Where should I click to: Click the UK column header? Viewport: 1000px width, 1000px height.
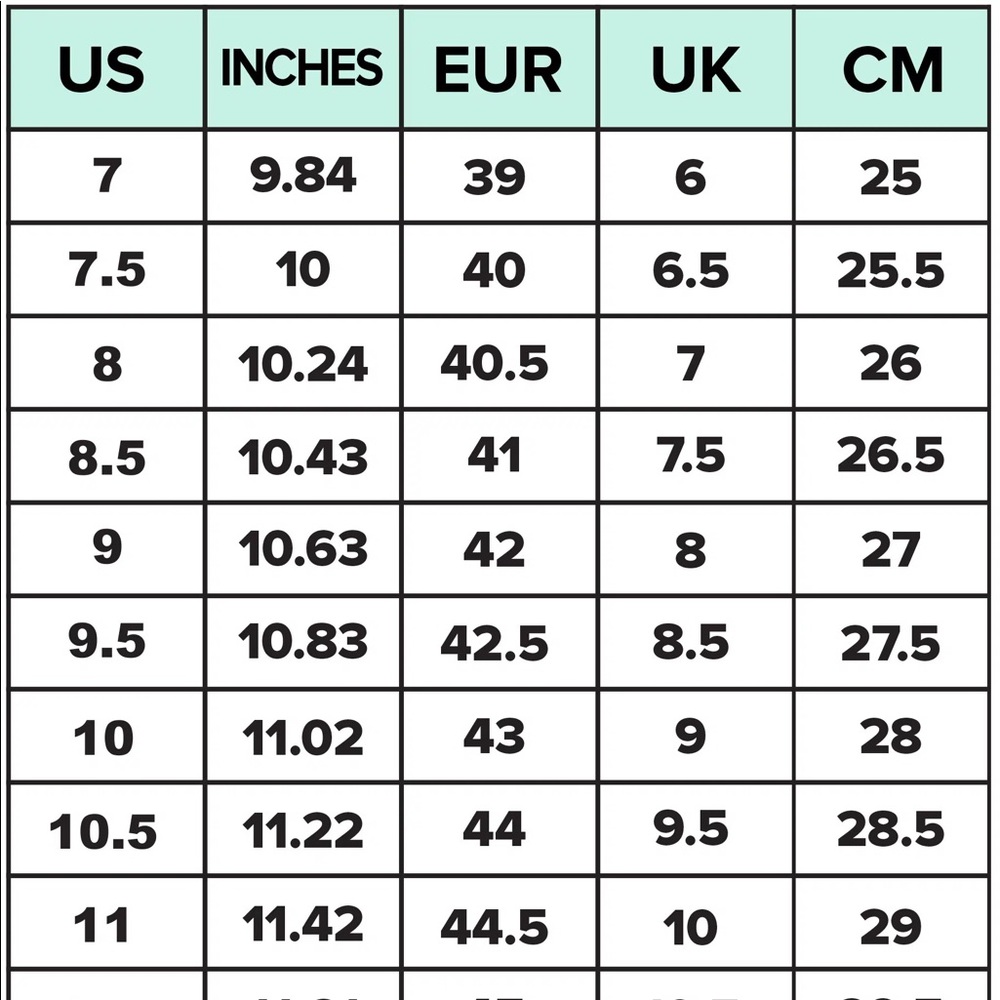pyautogui.click(x=695, y=70)
